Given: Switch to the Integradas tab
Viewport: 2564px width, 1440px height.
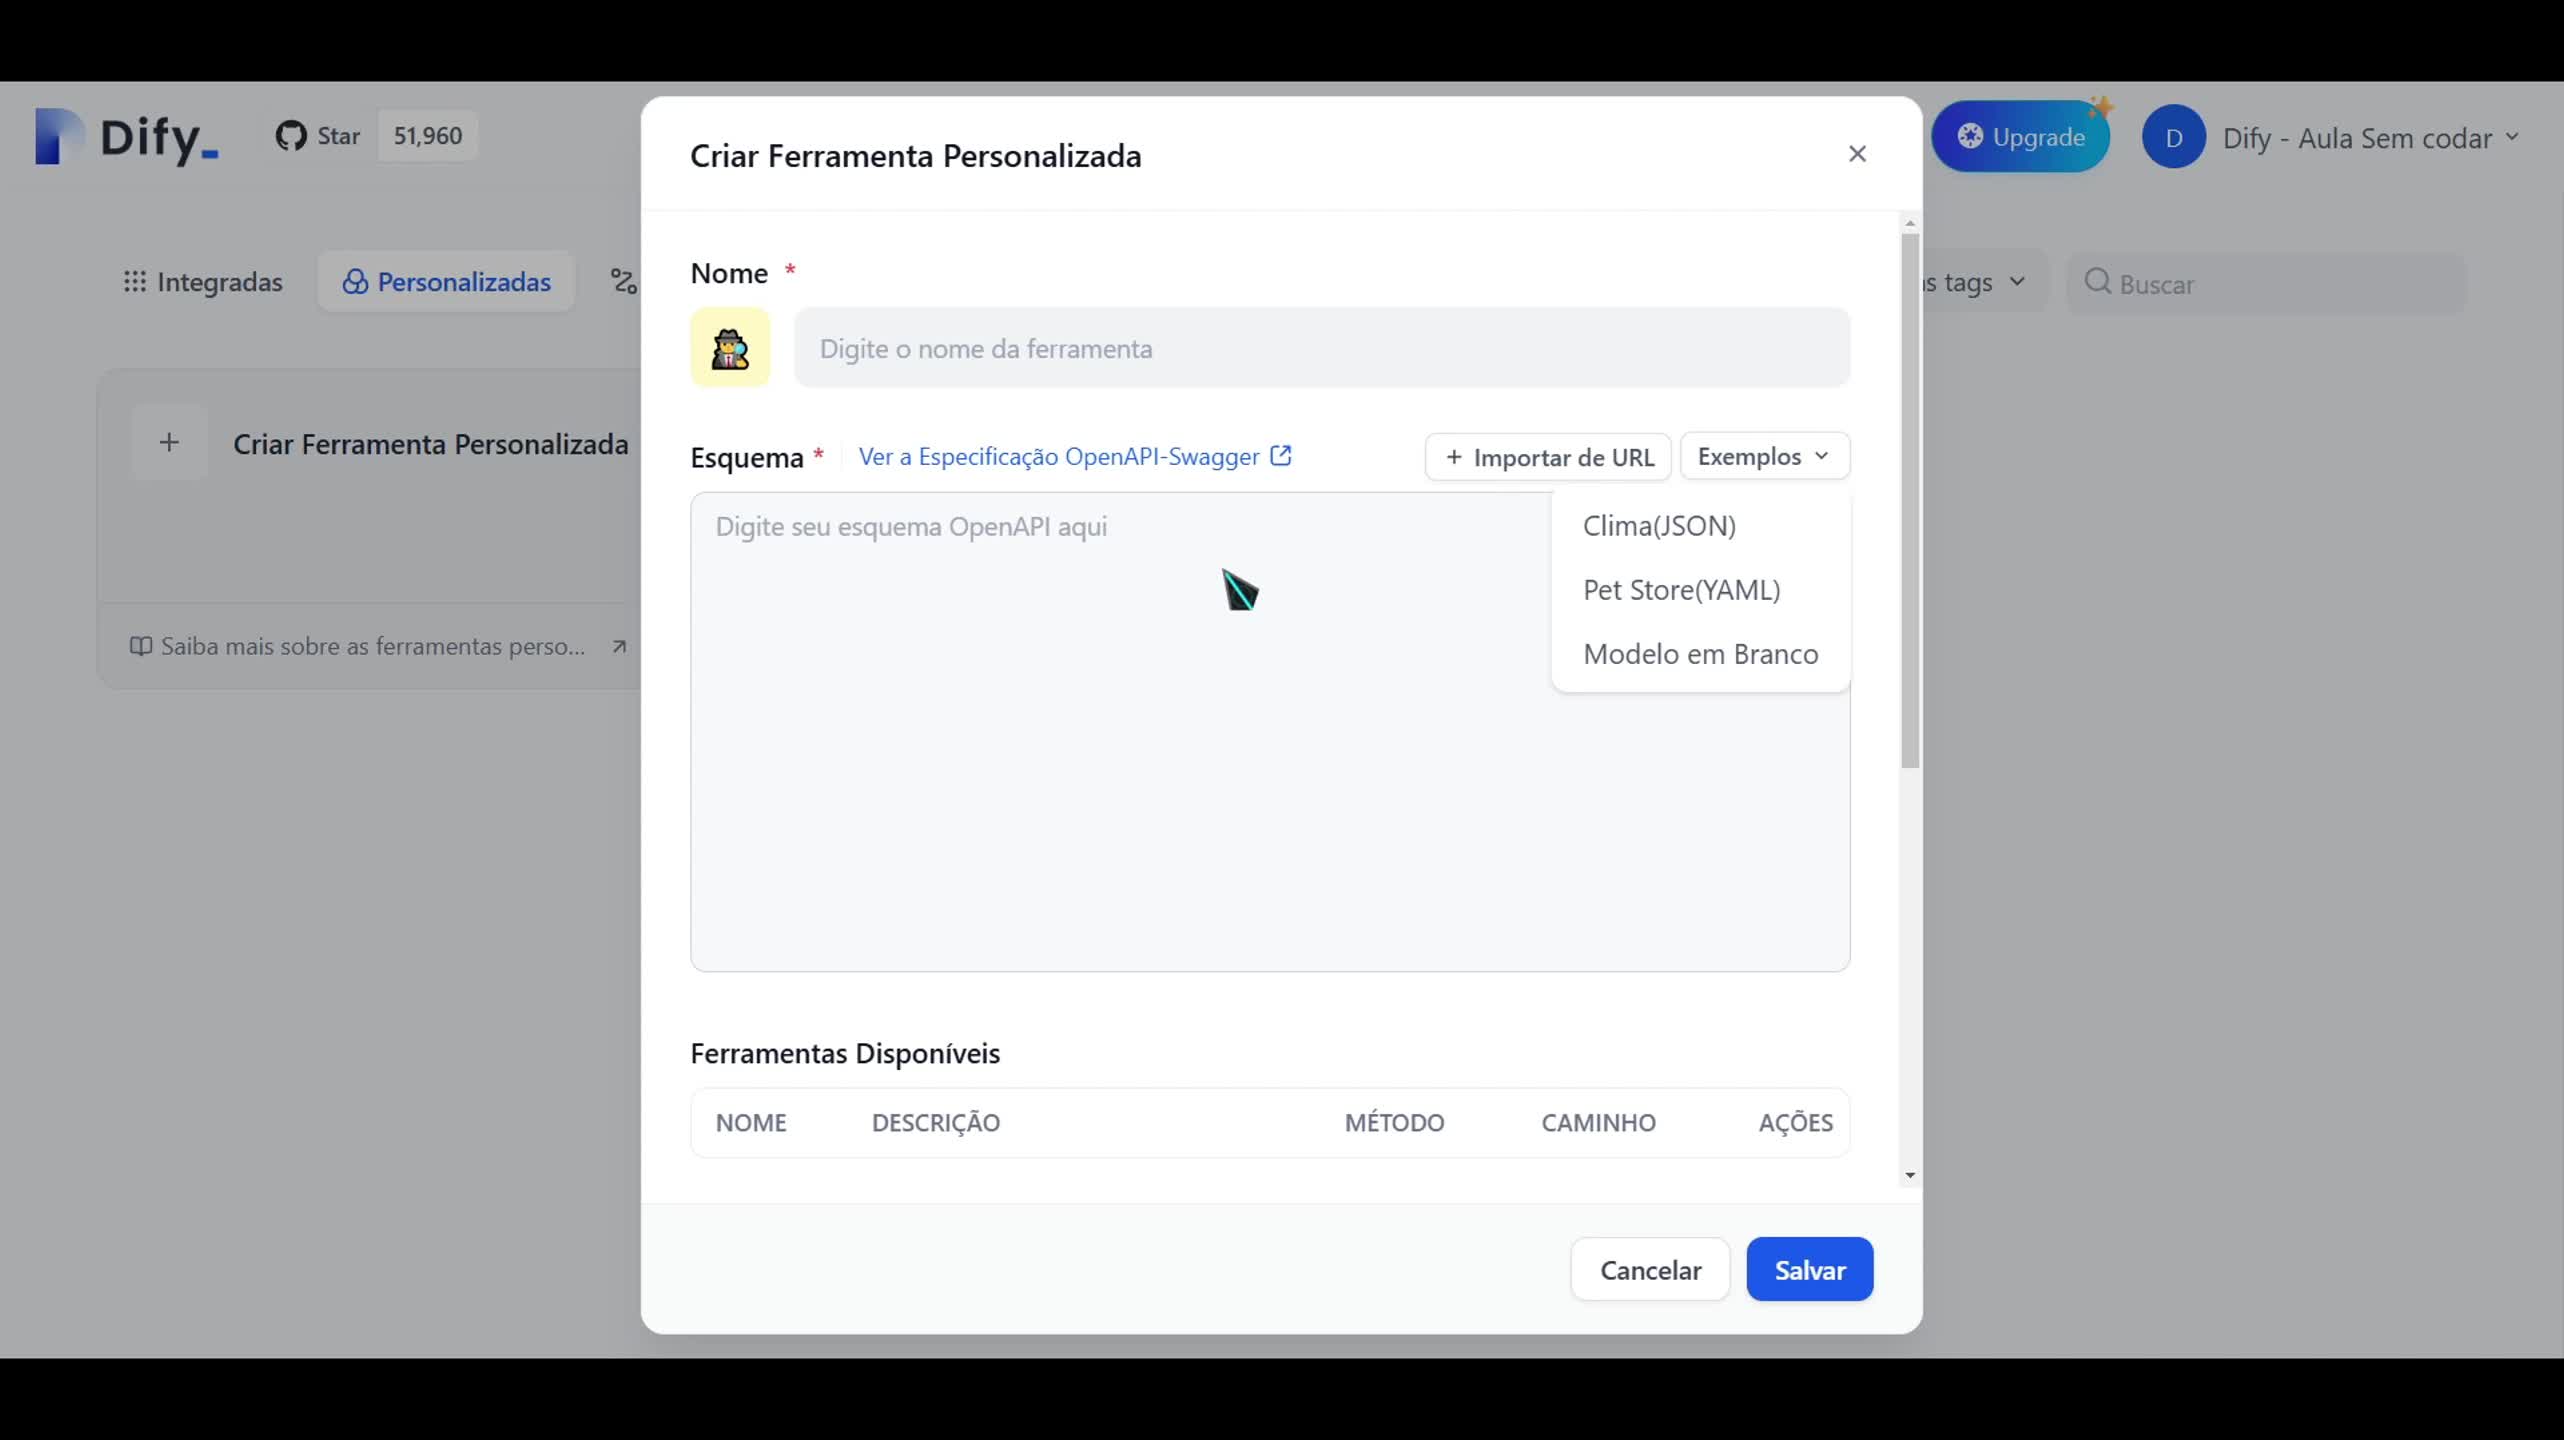Looking at the screenshot, I should tap(203, 282).
